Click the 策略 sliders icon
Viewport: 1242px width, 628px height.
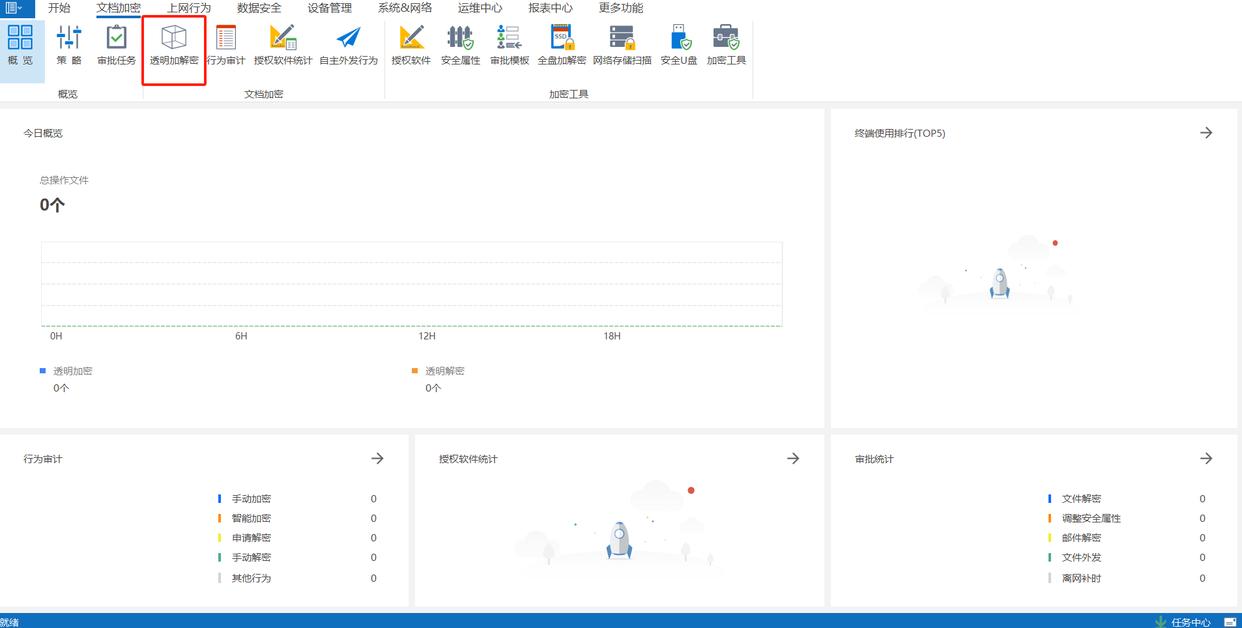pyautogui.click(x=69, y=45)
